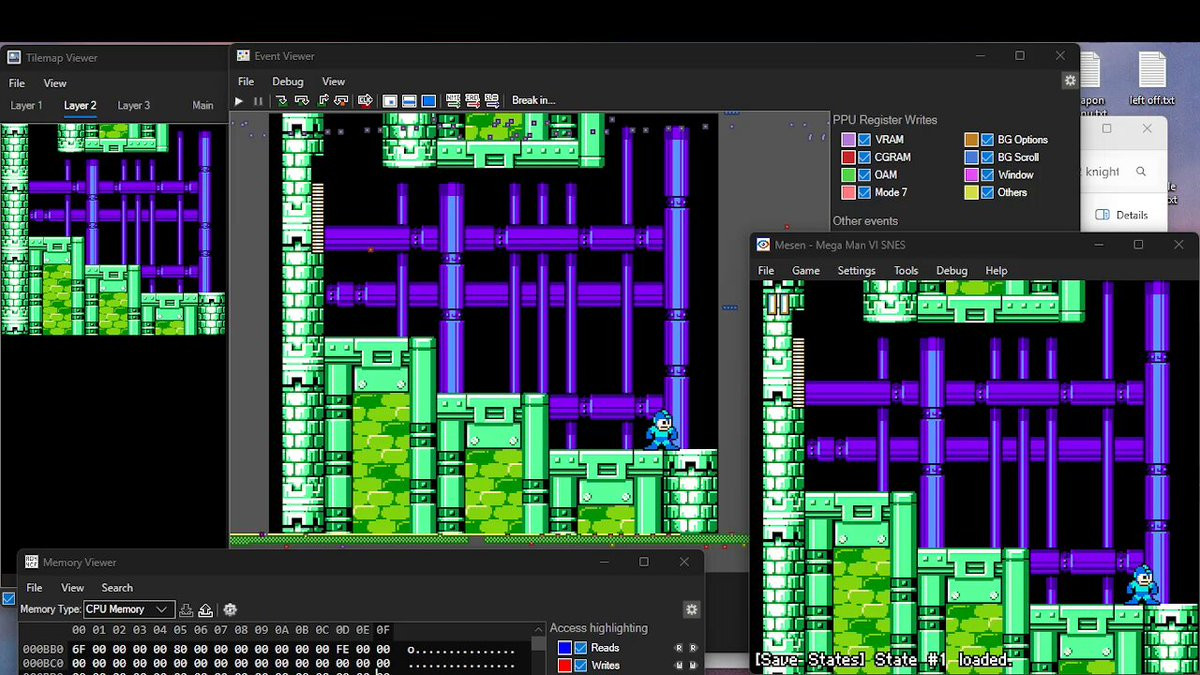Open the left off.txt desktop file icon
Image resolution: width=1200 pixels, height=675 pixels.
(1151, 78)
